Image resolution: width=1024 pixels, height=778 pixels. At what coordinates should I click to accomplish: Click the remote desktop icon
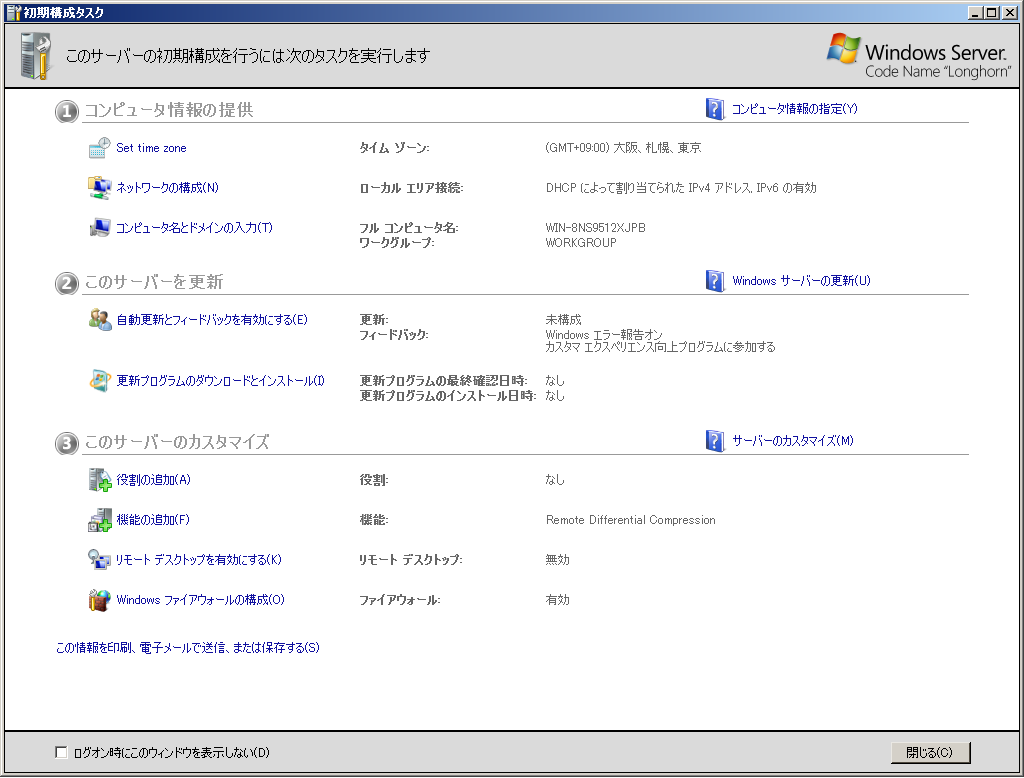[x=99, y=560]
